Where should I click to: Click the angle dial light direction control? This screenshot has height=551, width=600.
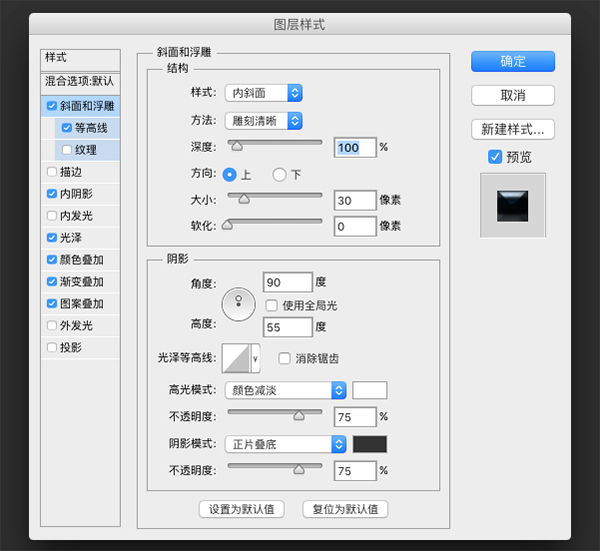[x=240, y=304]
